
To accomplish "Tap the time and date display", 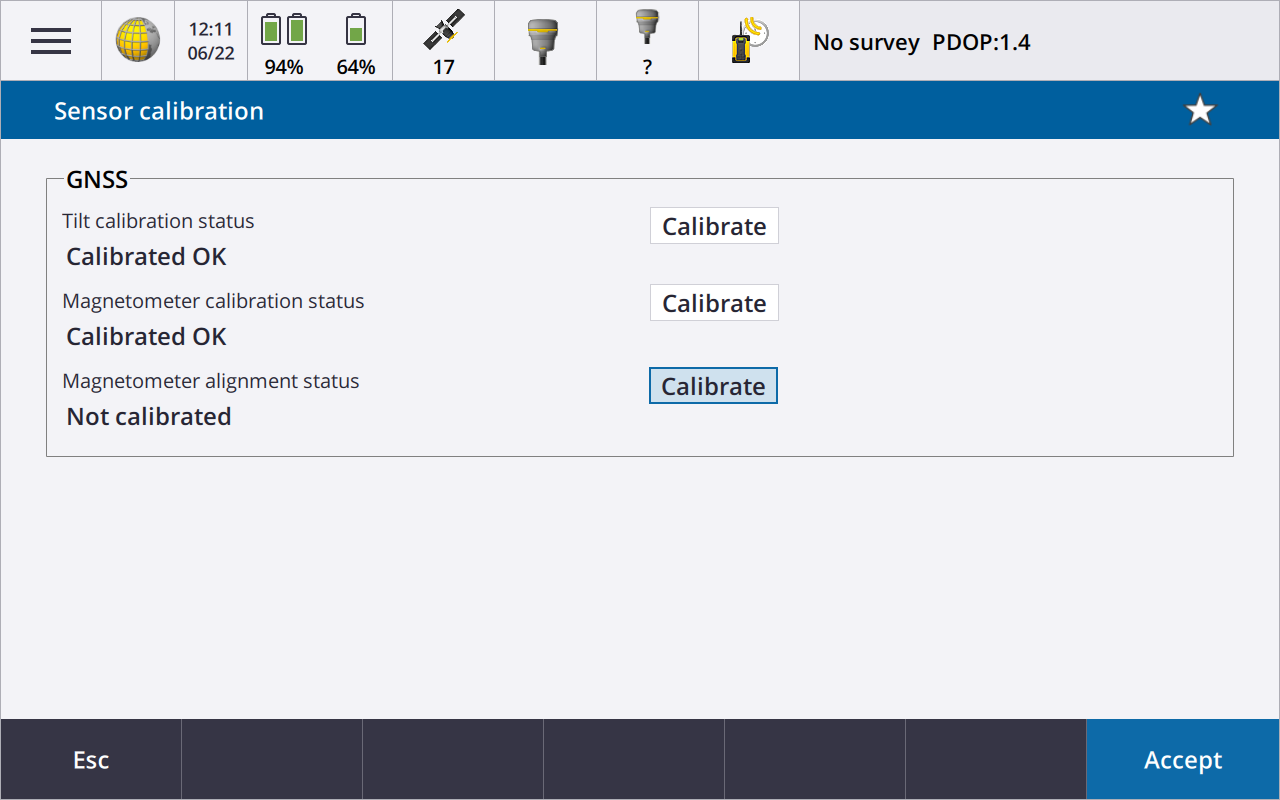I will pyautogui.click(x=211, y=41).
